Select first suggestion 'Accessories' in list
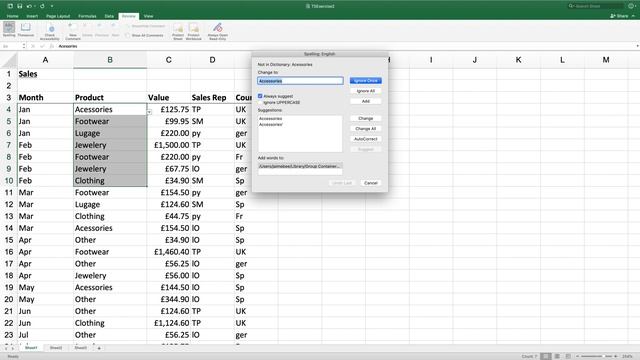 coord(271,119)
